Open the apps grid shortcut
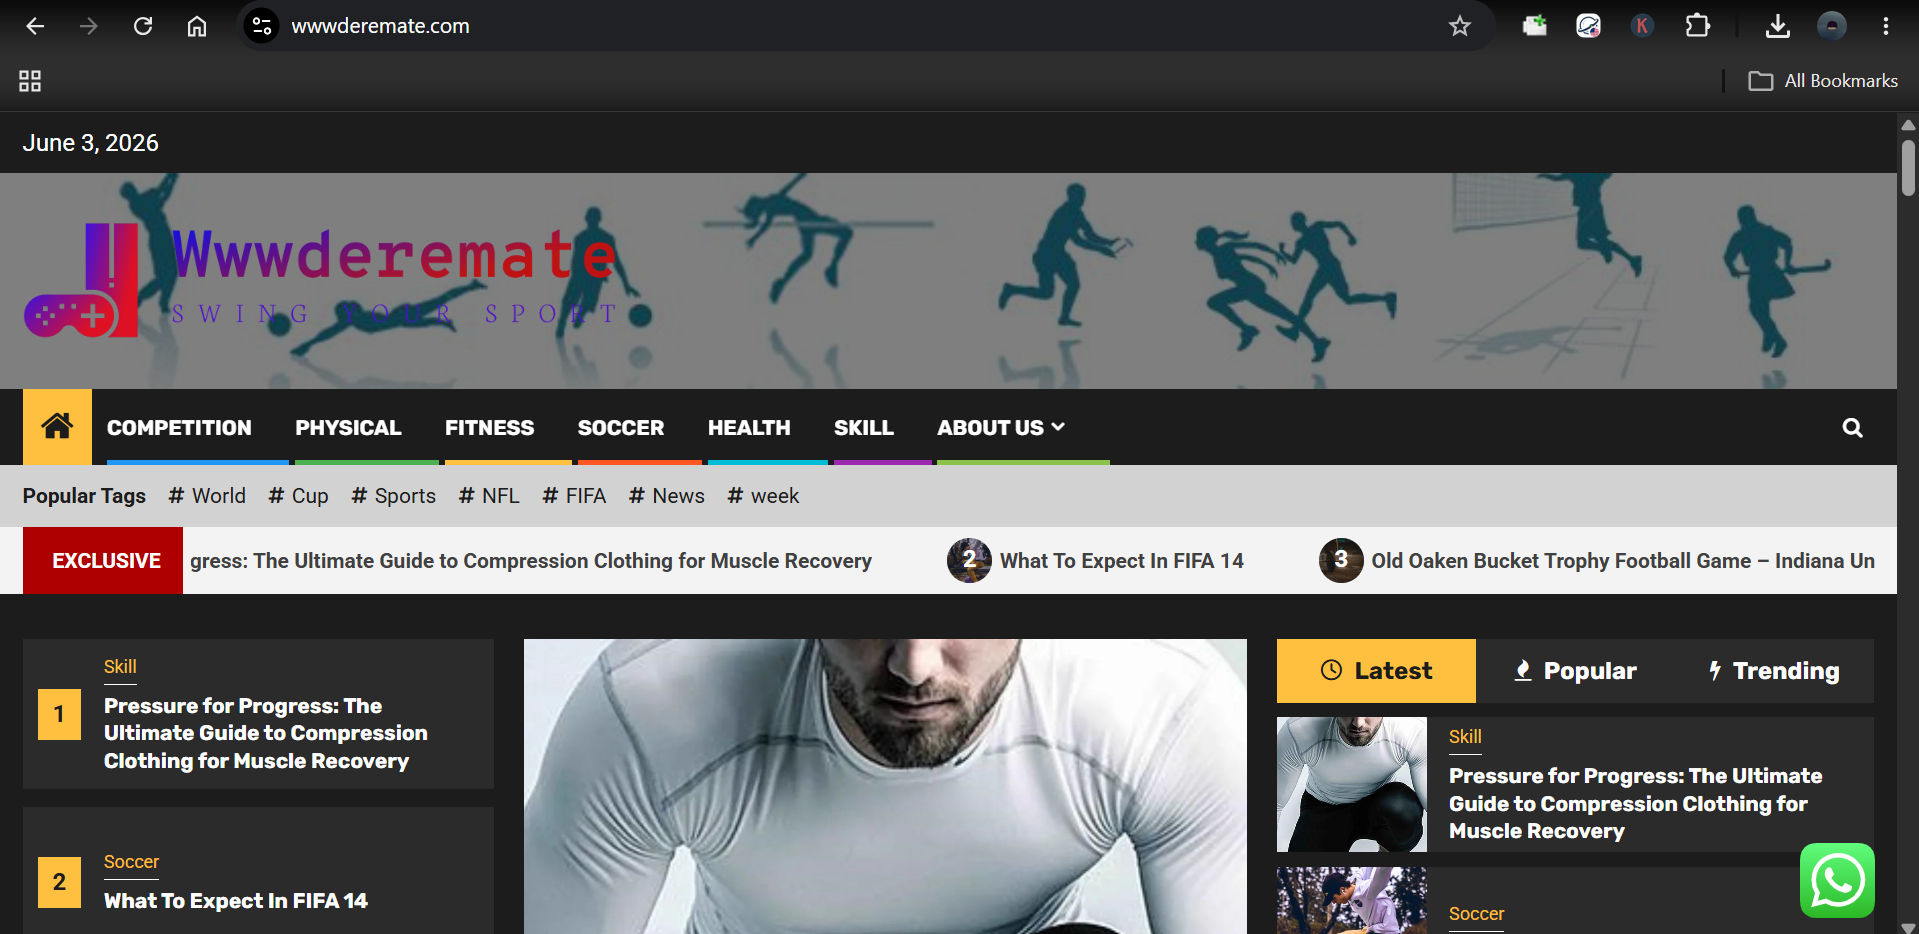Image resolution: width=1919 pixels, height=934 pixels. coord(30,81)
